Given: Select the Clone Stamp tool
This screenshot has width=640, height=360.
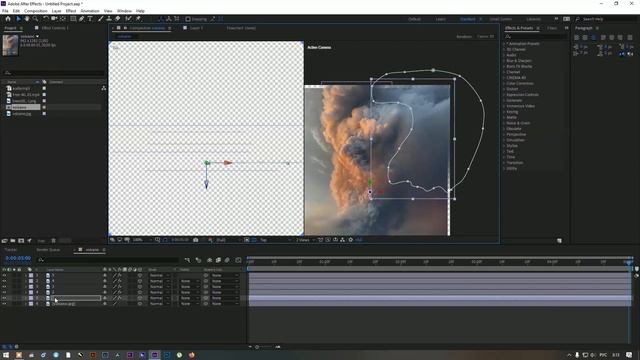Looking at the screenshot, I should [x=109, y=19].
